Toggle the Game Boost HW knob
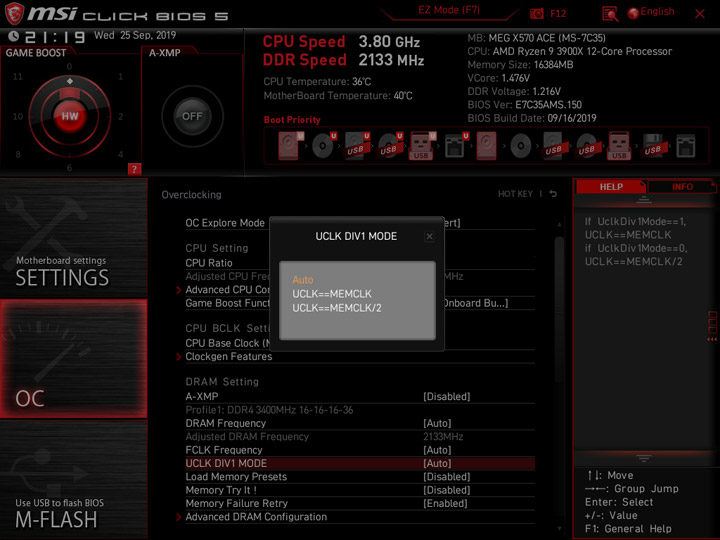Viewport: 720px width, 540px height. 70,116
